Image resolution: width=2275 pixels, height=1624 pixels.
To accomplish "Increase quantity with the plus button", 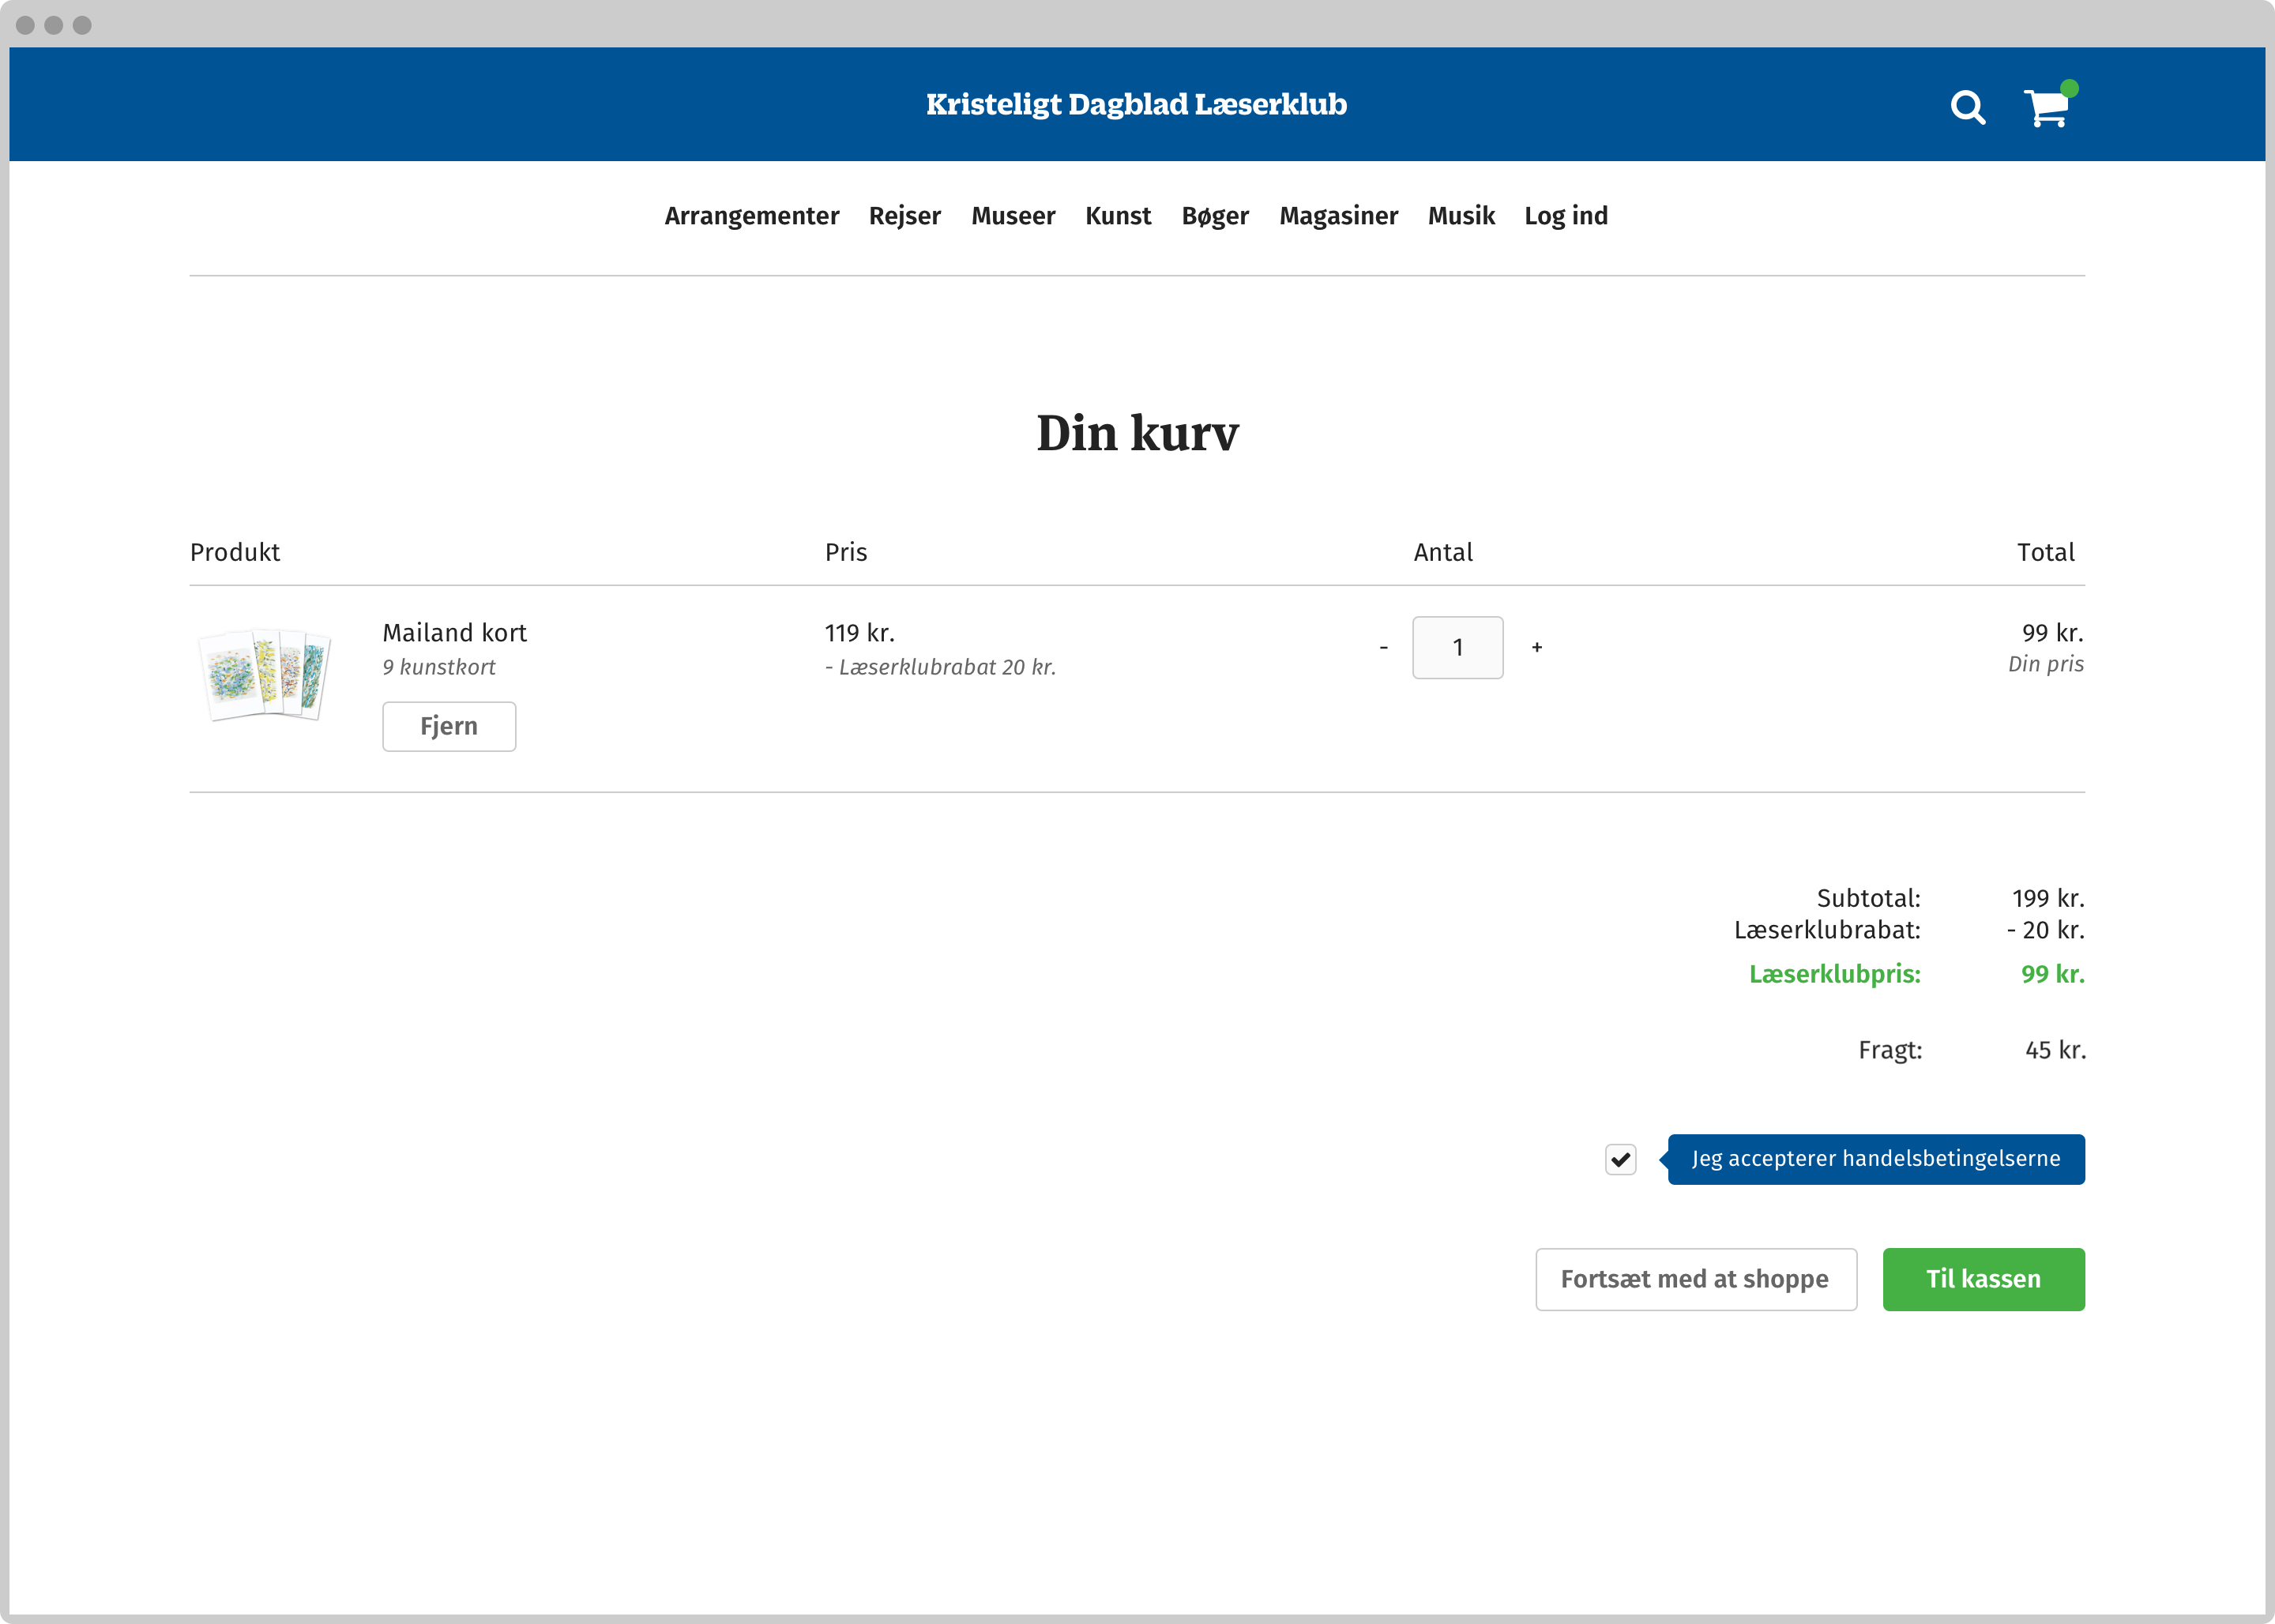I will pos(1537,648).
